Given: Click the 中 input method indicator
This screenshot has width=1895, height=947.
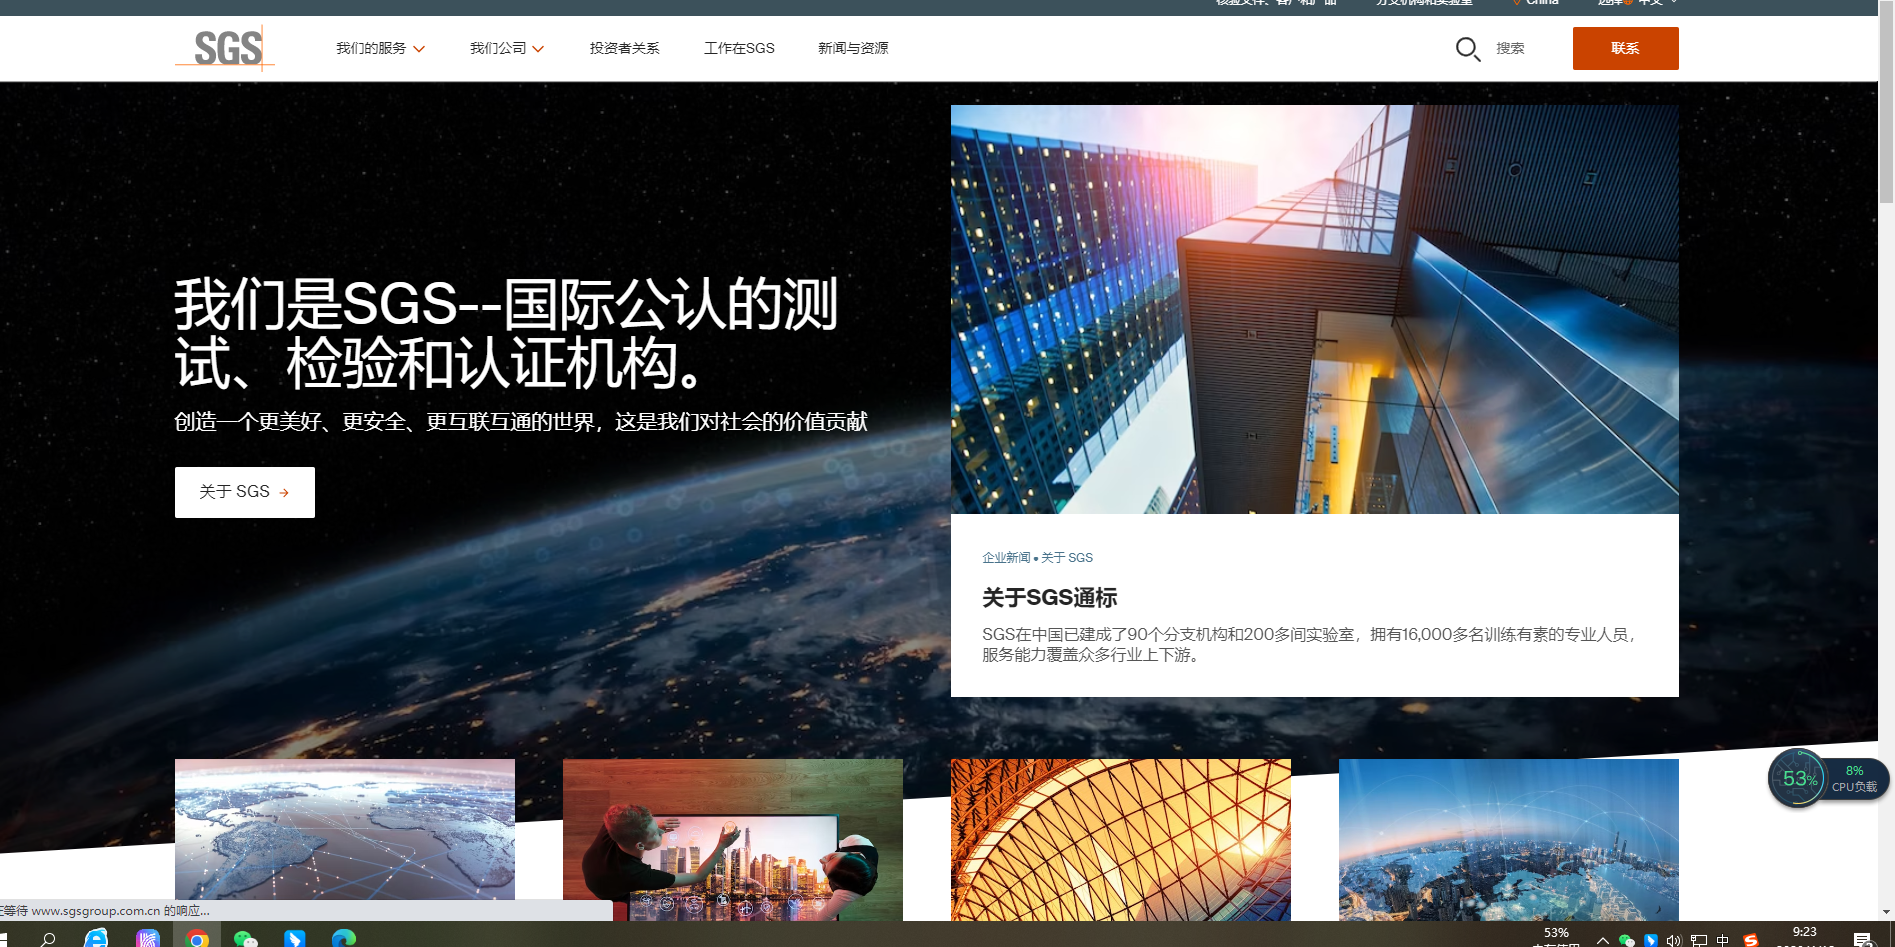Looking at the screenshot, I should pos(1721,940).
